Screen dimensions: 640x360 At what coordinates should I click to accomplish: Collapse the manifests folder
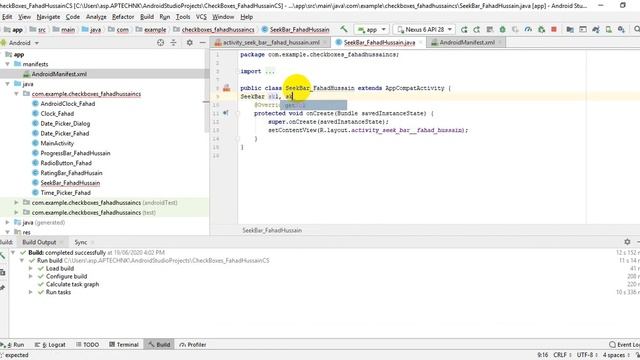(7, 64)
